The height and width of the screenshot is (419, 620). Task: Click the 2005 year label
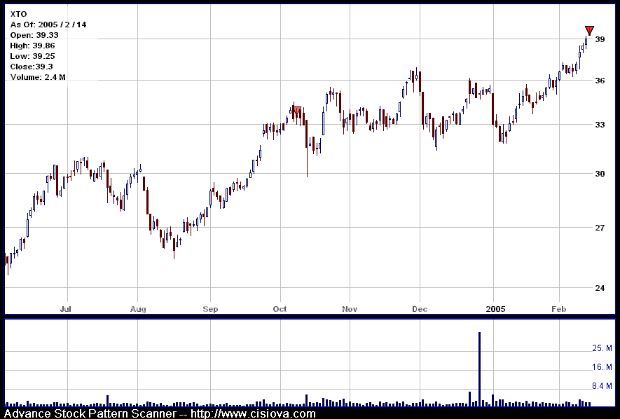(495, 309)
